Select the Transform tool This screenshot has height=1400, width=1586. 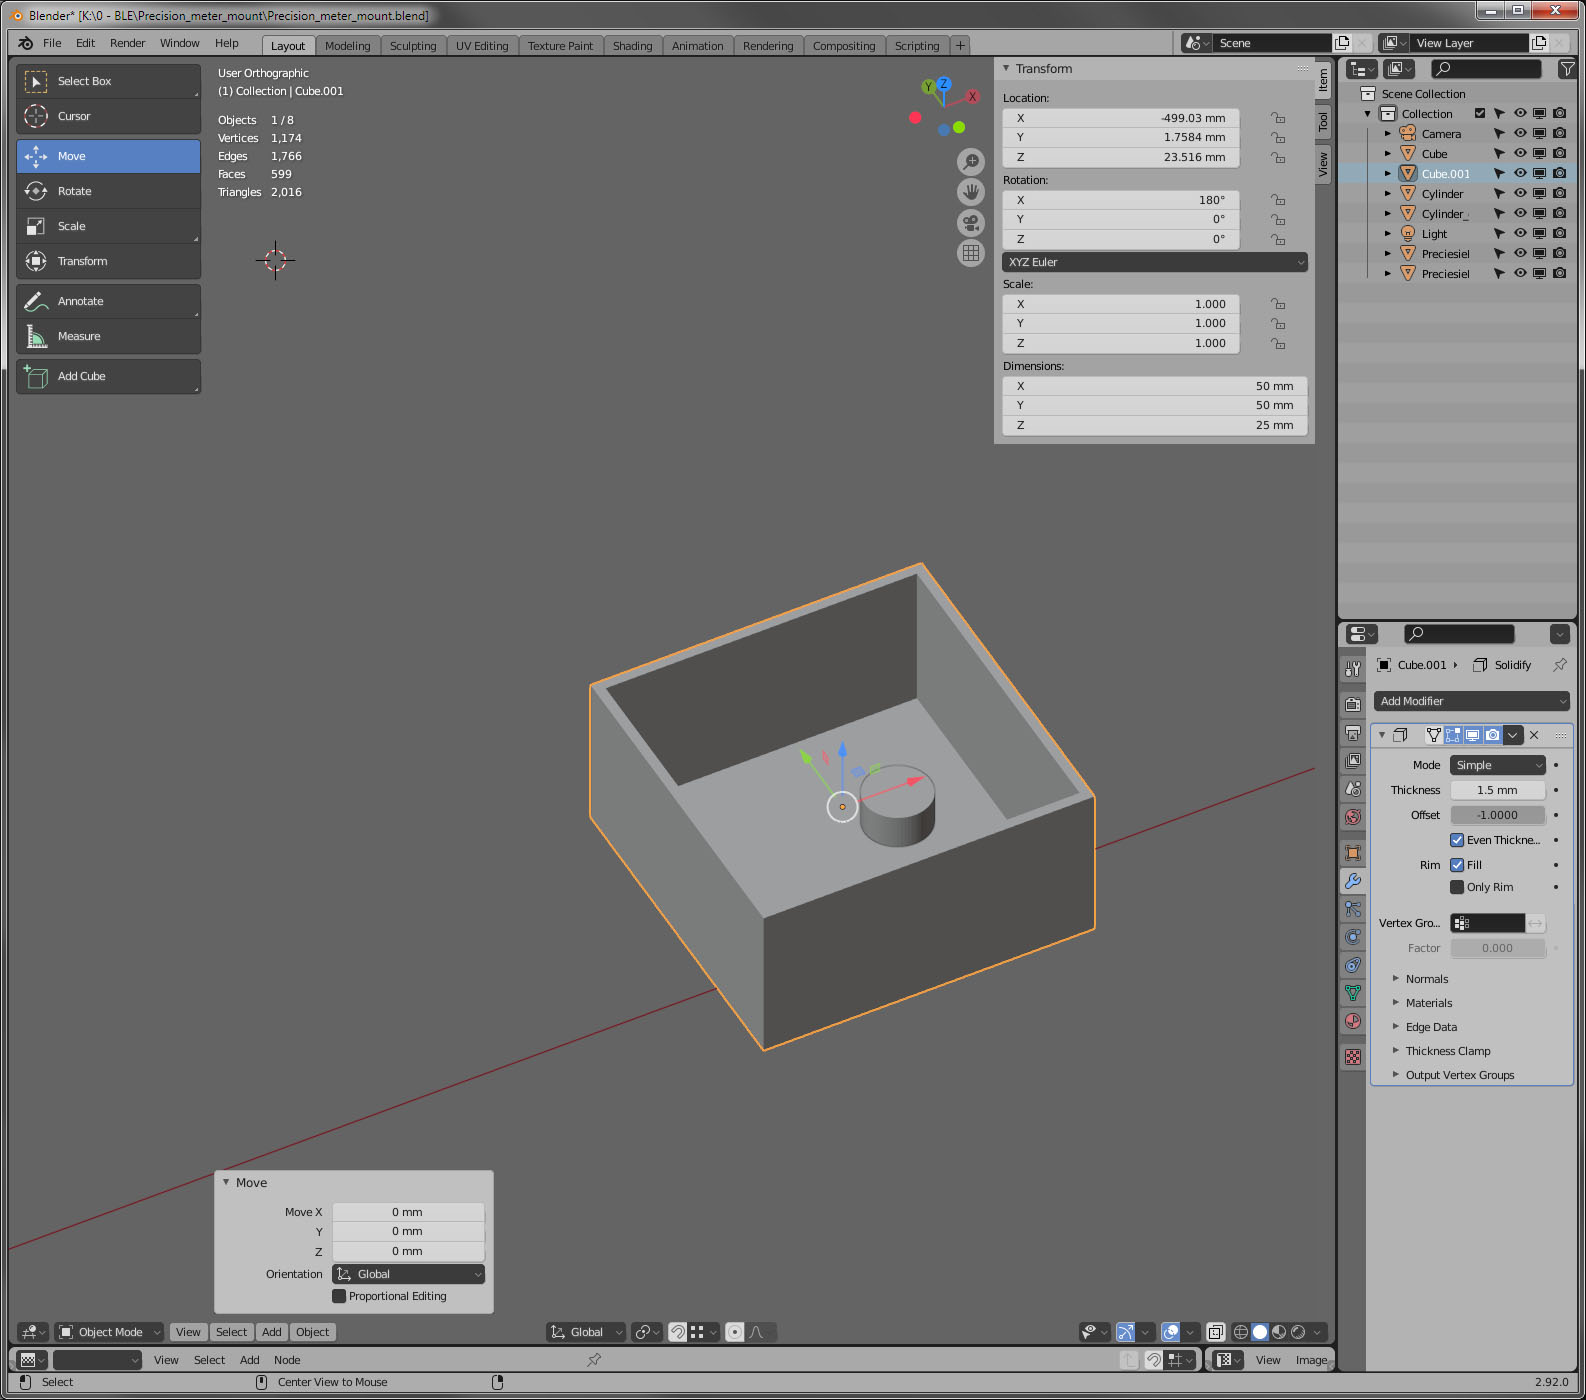[108, 261]
